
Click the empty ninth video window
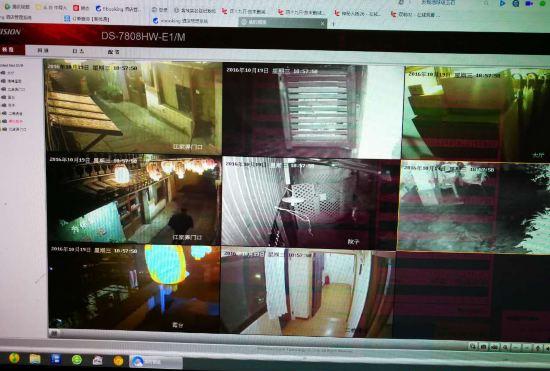coord(472,296)
